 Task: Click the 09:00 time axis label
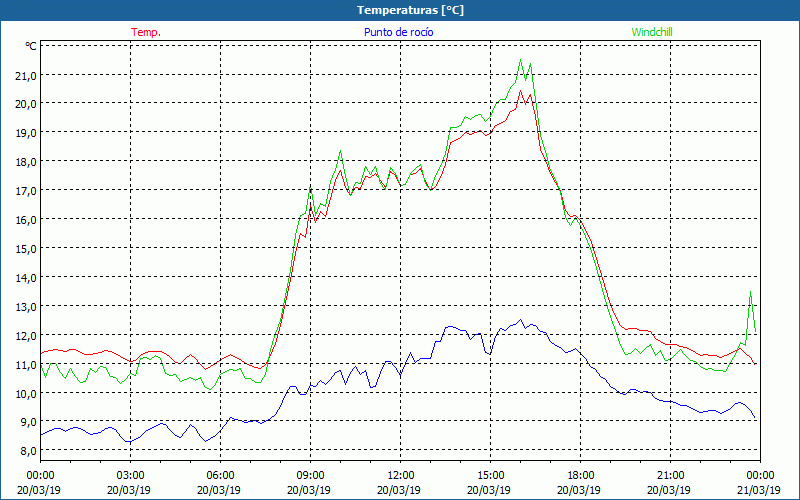[x=310, y=475]
